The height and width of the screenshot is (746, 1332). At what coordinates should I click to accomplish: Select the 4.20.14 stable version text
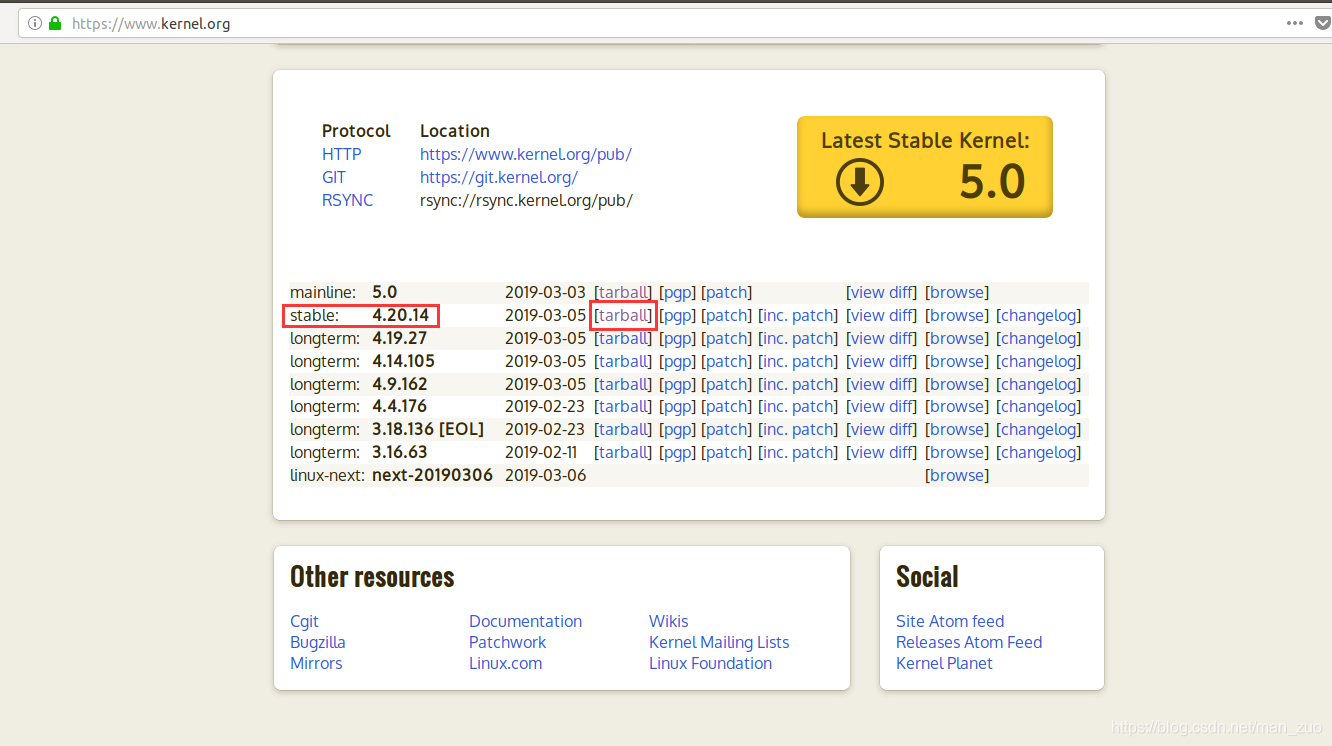(x=401, y=315)
